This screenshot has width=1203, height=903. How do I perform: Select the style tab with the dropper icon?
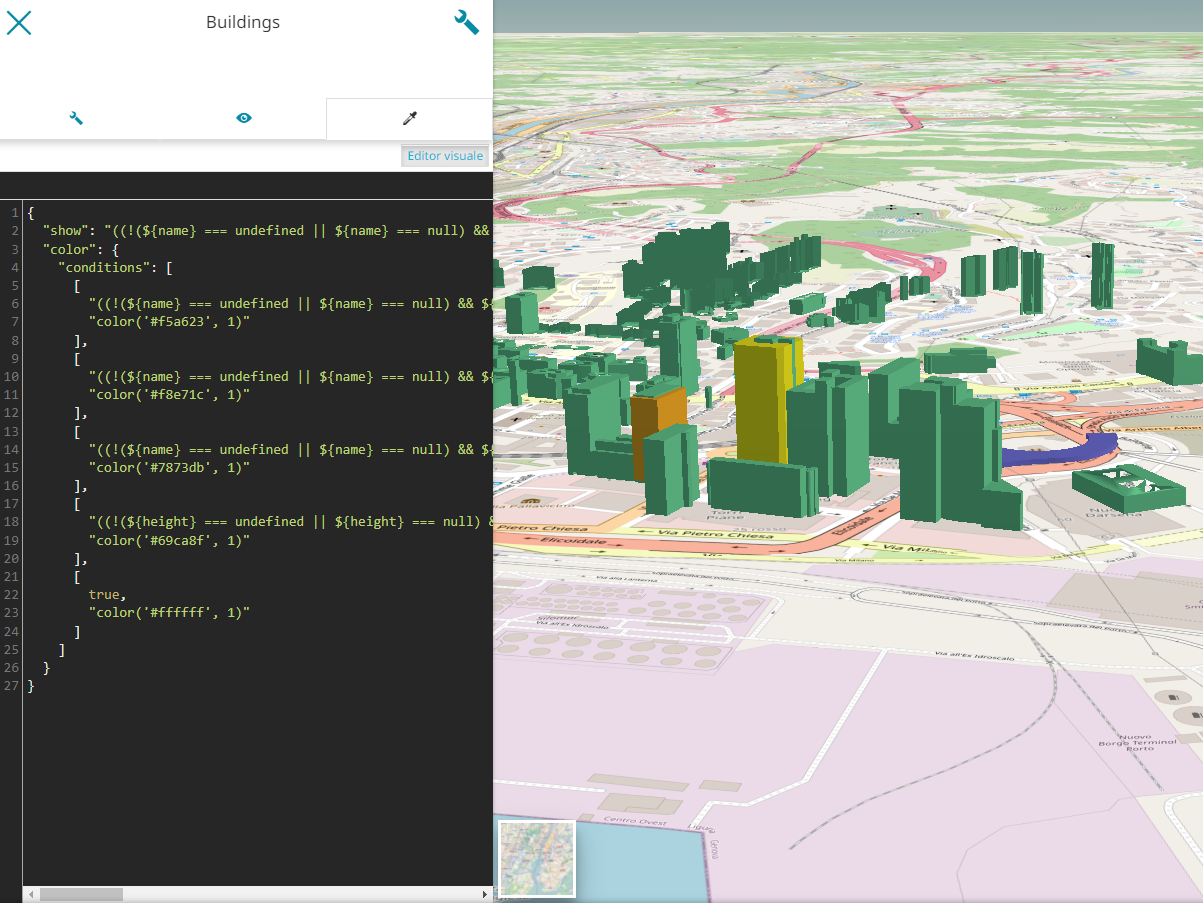[409, 119]
